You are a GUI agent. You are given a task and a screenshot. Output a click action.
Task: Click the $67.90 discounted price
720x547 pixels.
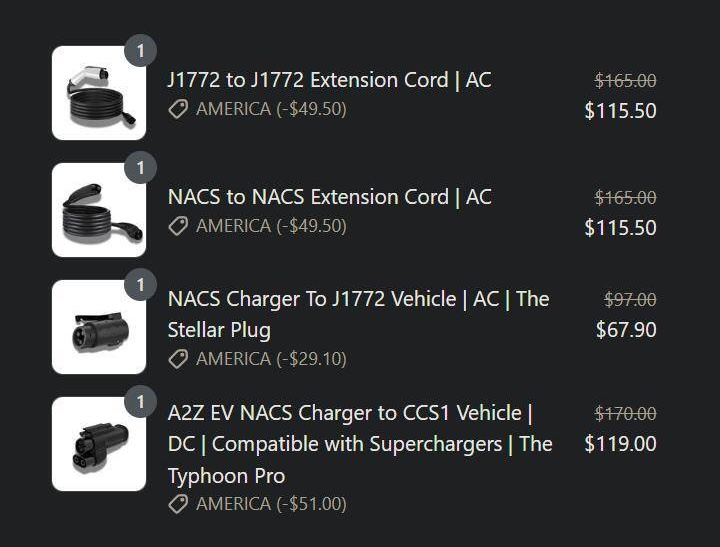click(x=626, y=329)
